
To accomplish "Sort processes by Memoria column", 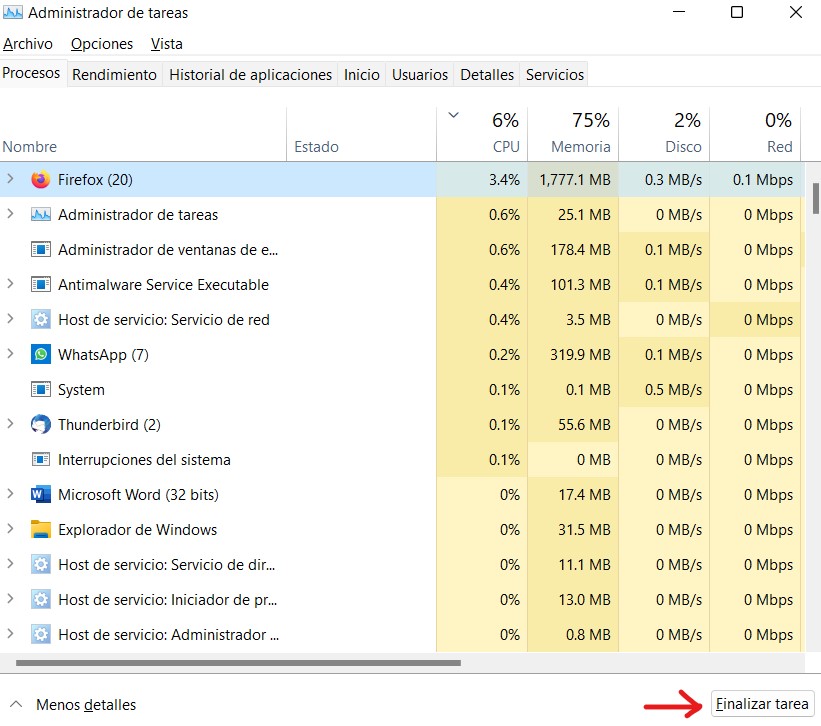I will [580, 146].
